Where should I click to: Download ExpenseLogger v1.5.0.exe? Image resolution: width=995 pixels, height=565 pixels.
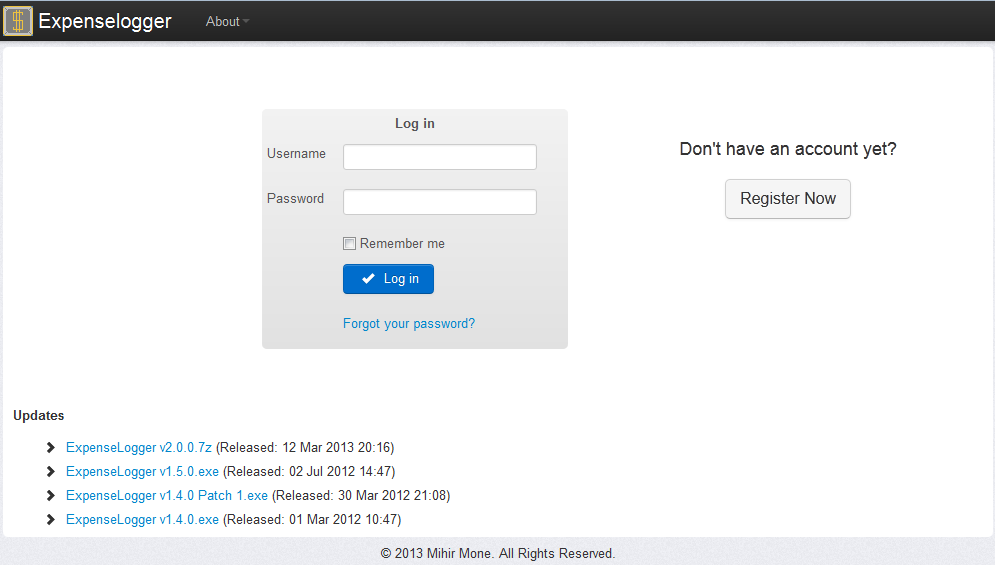[x=142, y=472]
